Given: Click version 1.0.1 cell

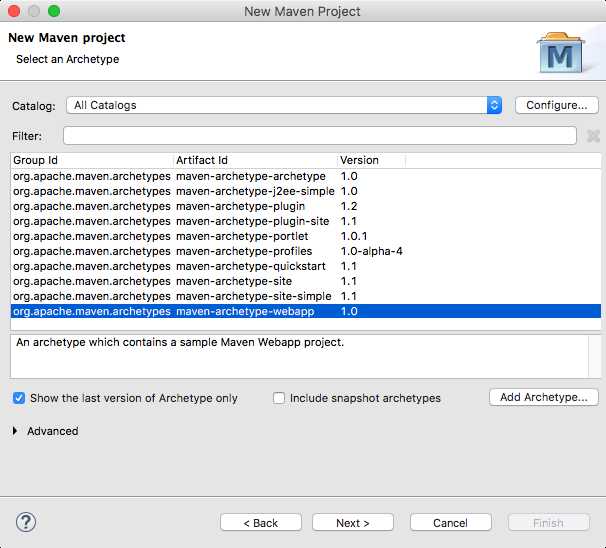Looking at the screenshot, I should [x=354, y=236].
